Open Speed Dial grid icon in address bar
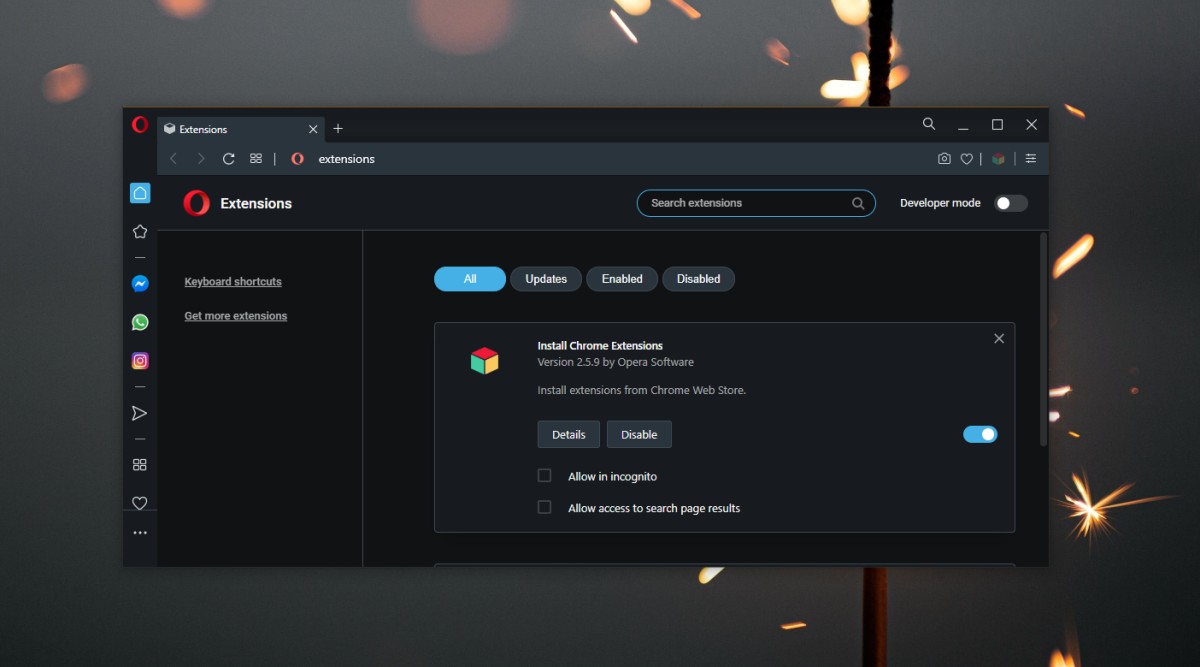1200x667 pixels. pos(256,158)
